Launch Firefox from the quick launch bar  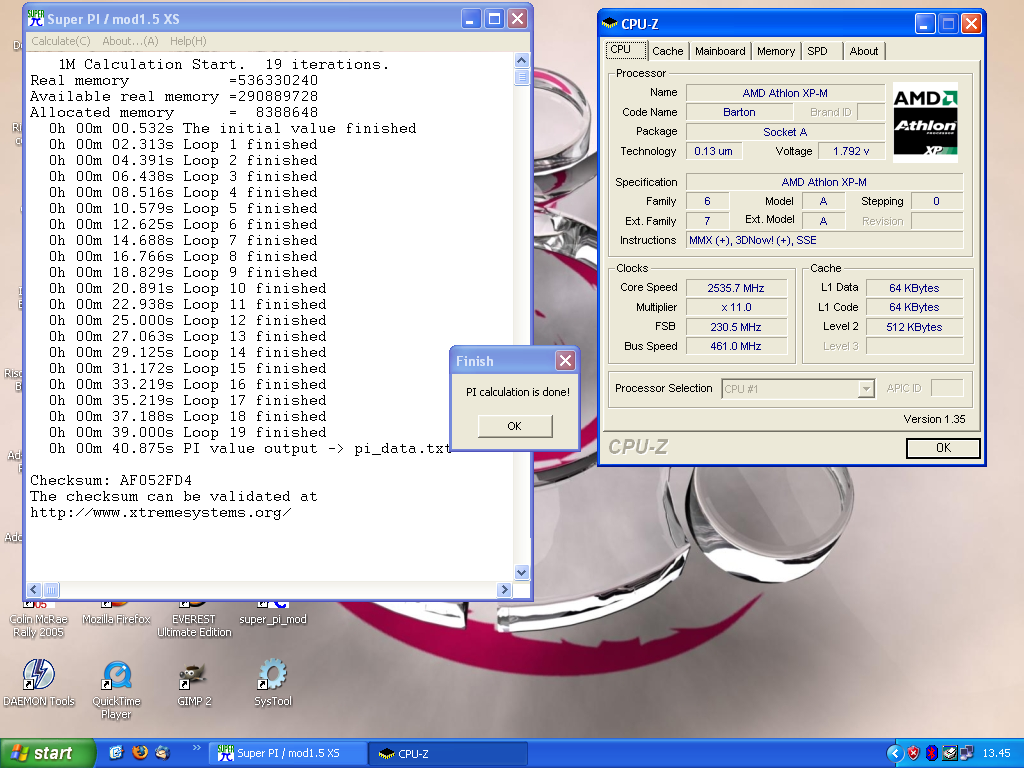(140, 752)
